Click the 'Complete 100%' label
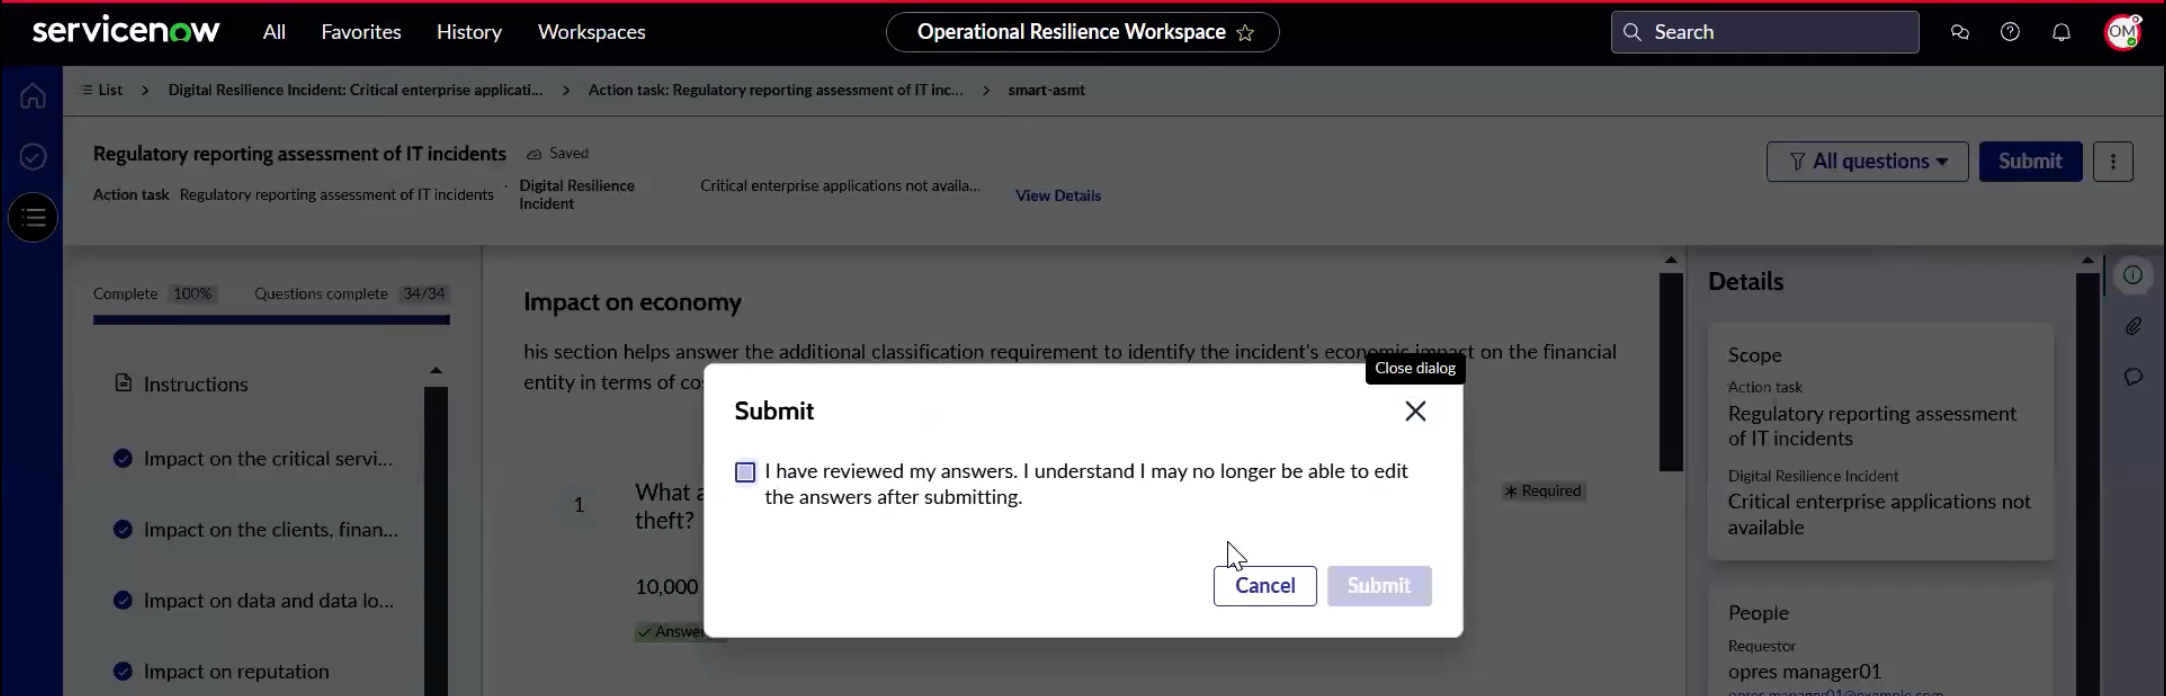 [x=153, y=294]
